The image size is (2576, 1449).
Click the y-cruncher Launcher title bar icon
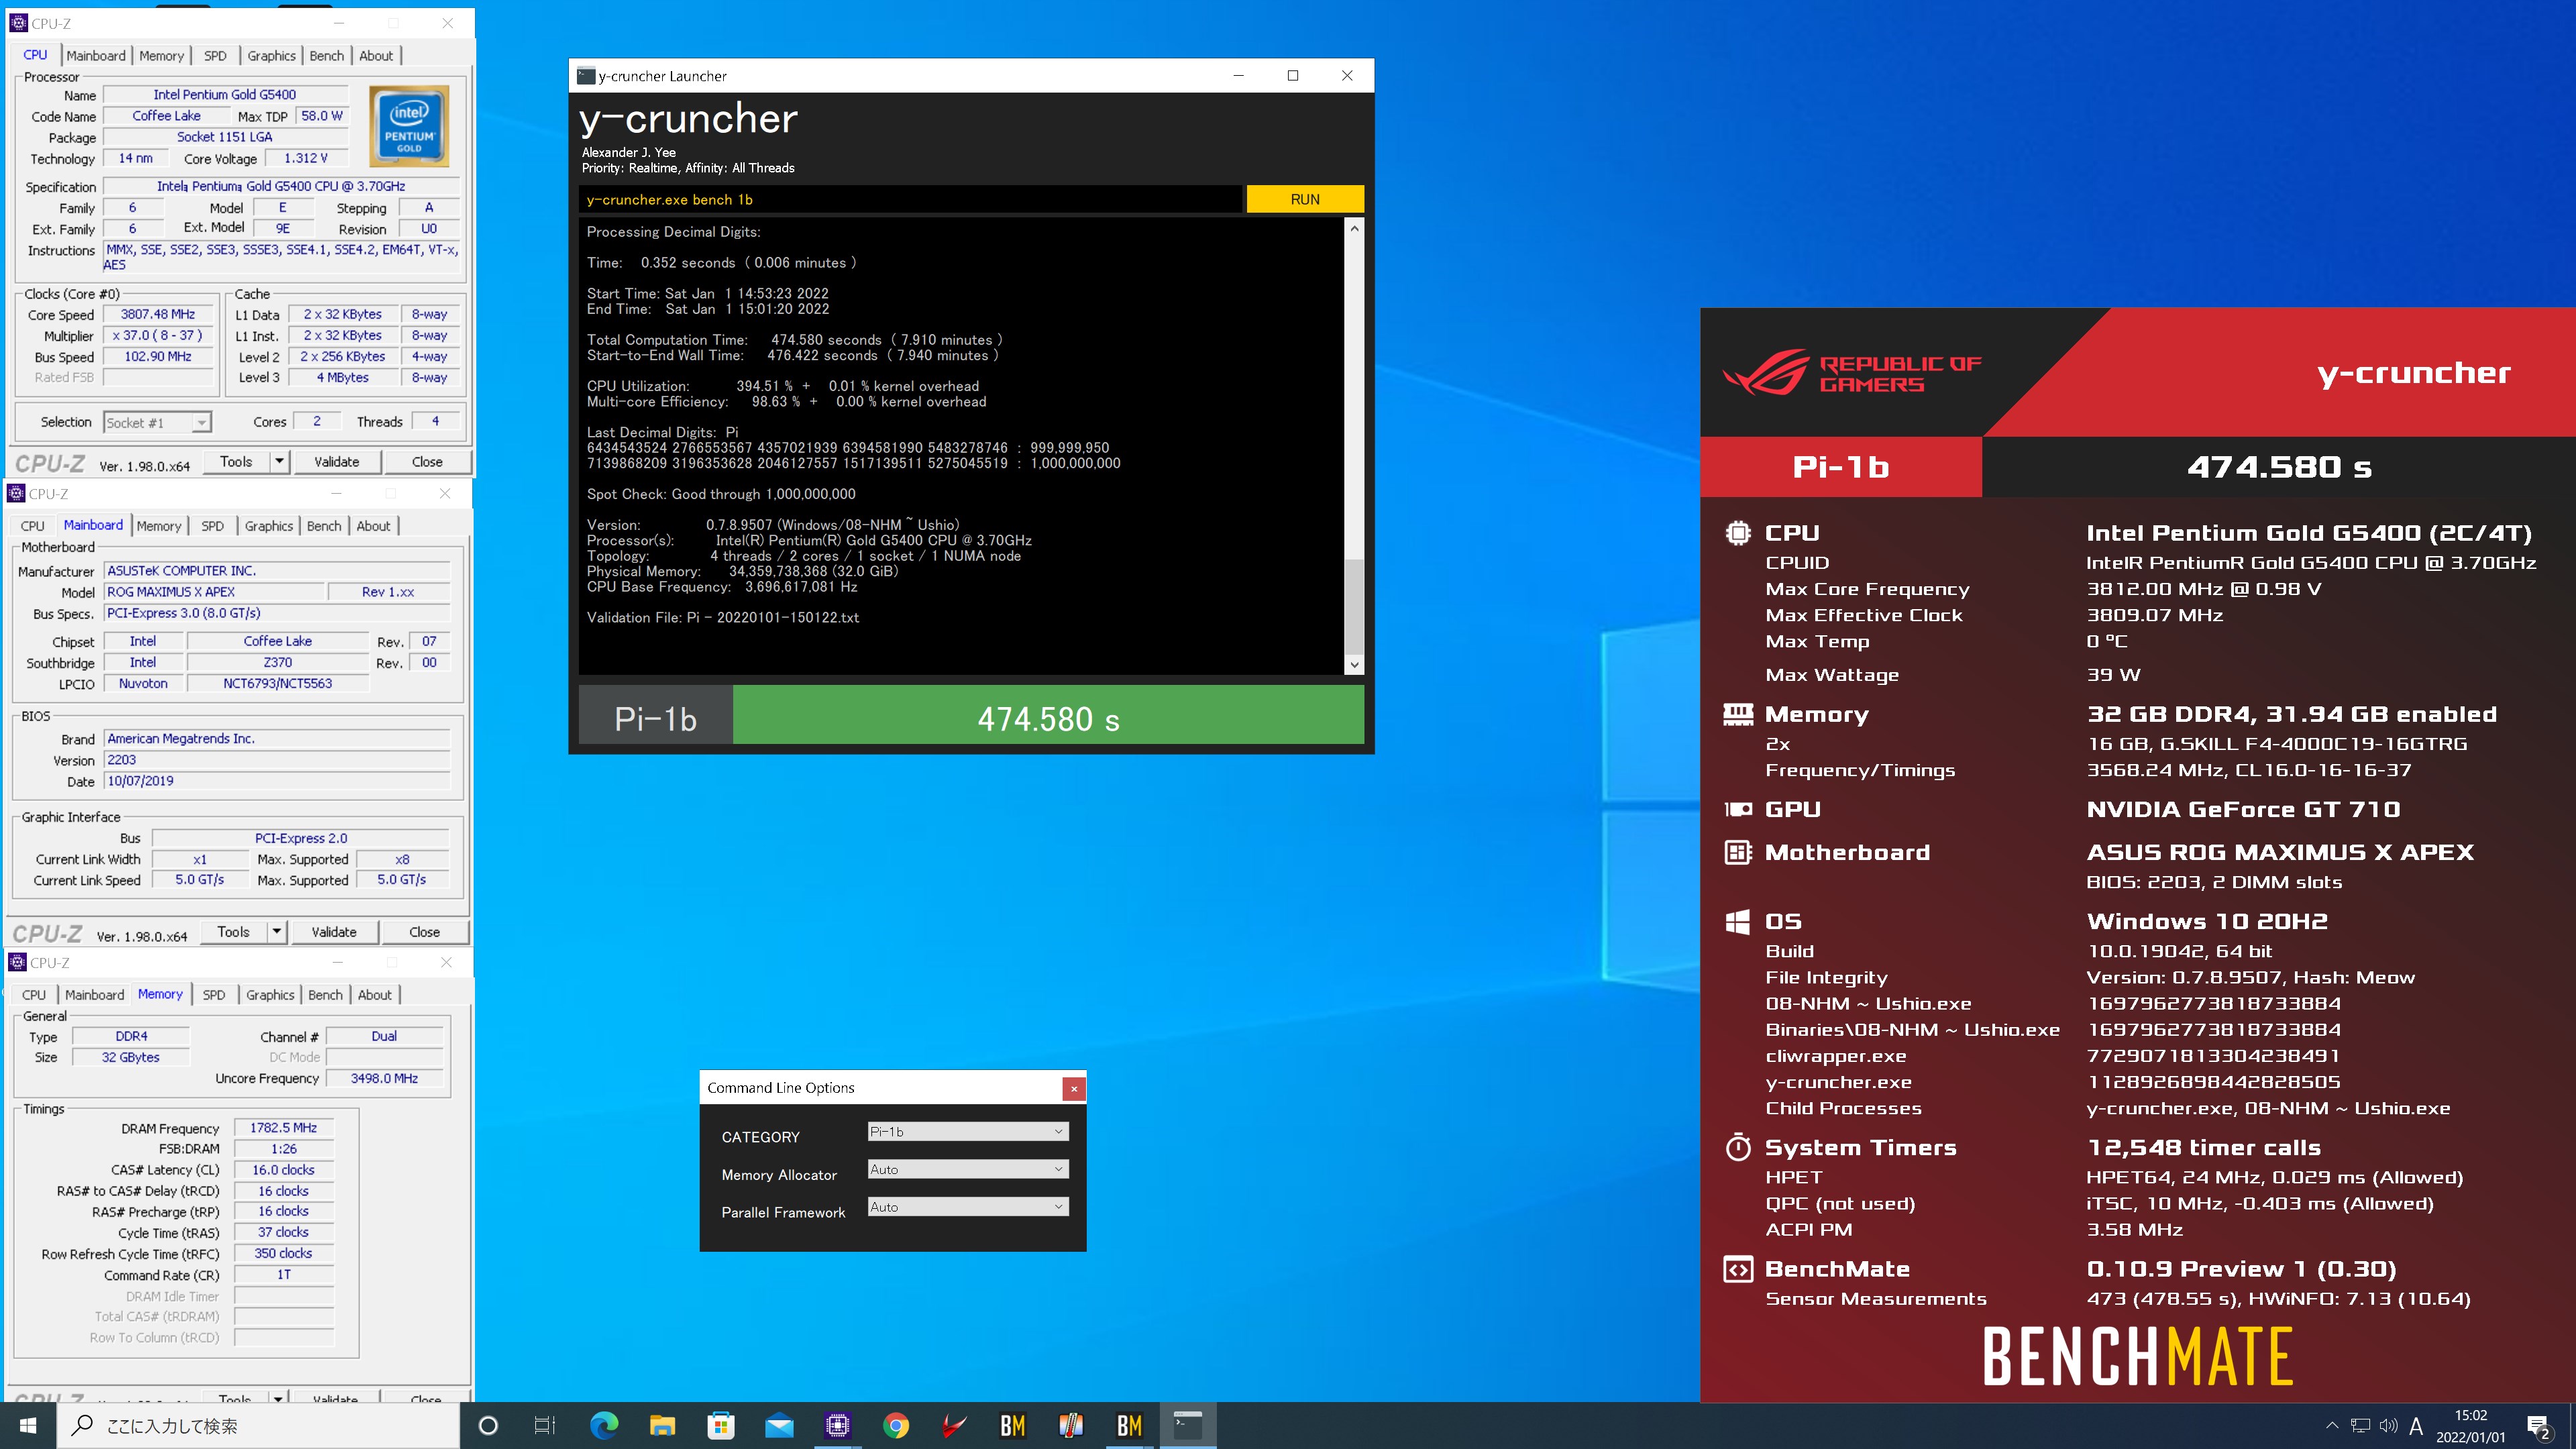click(x=587, y=76)
